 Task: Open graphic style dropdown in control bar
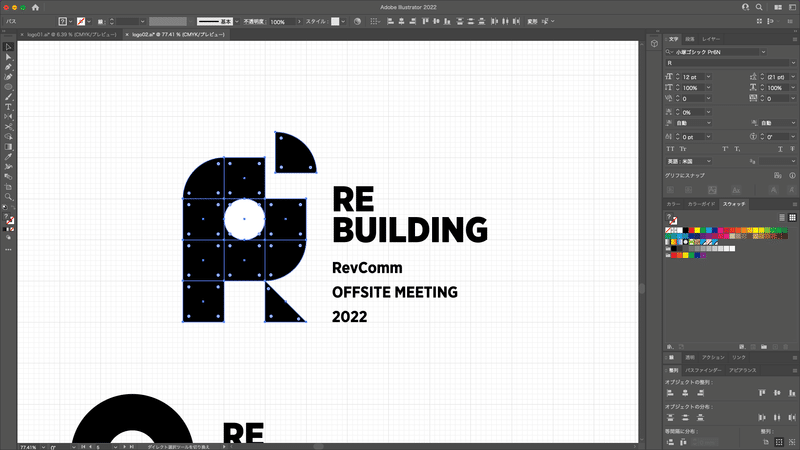(x=343, y=21)
